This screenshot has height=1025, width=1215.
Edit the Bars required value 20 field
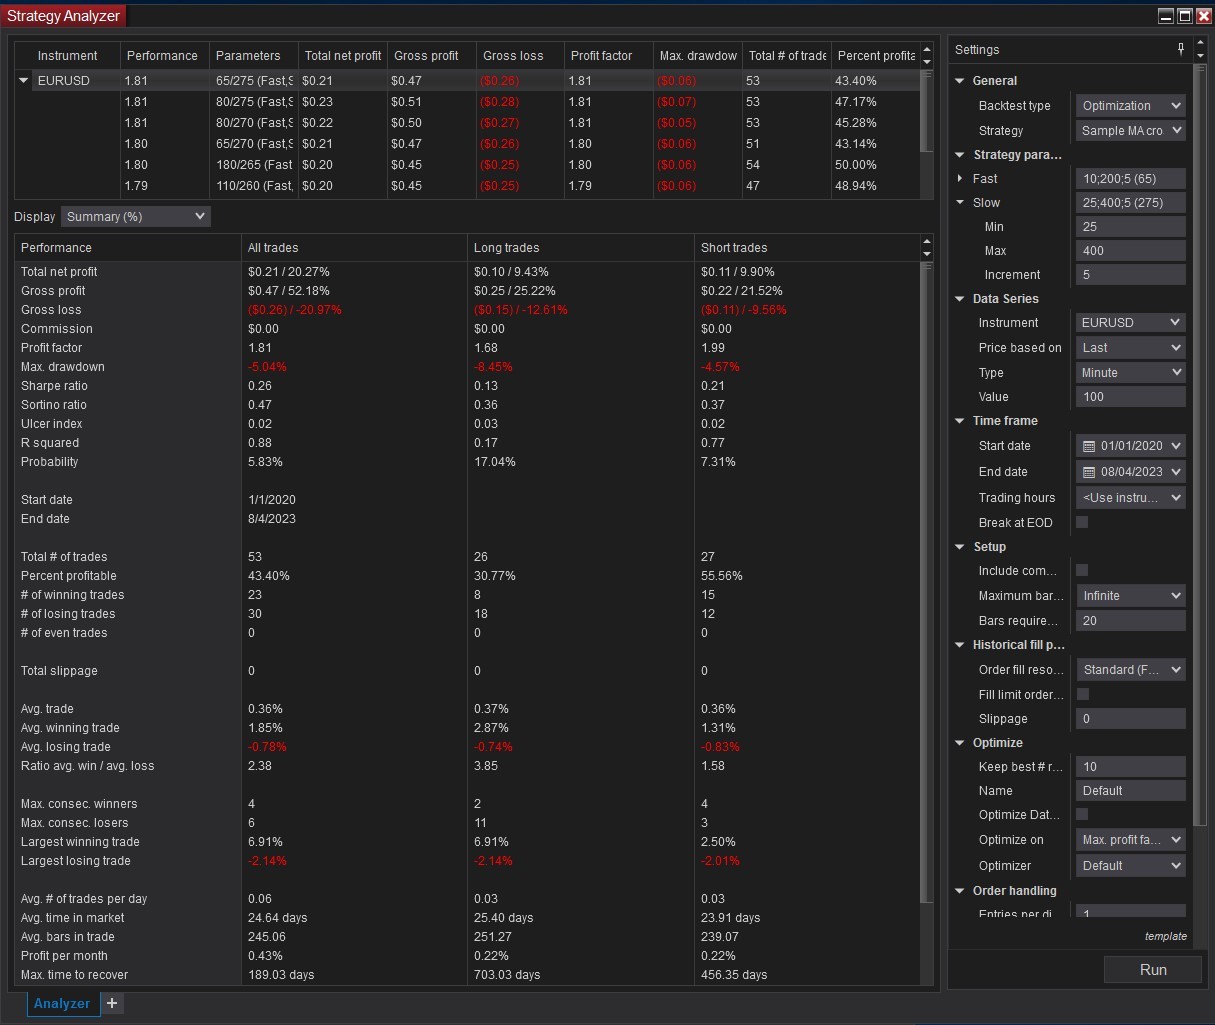(1131, 621)
